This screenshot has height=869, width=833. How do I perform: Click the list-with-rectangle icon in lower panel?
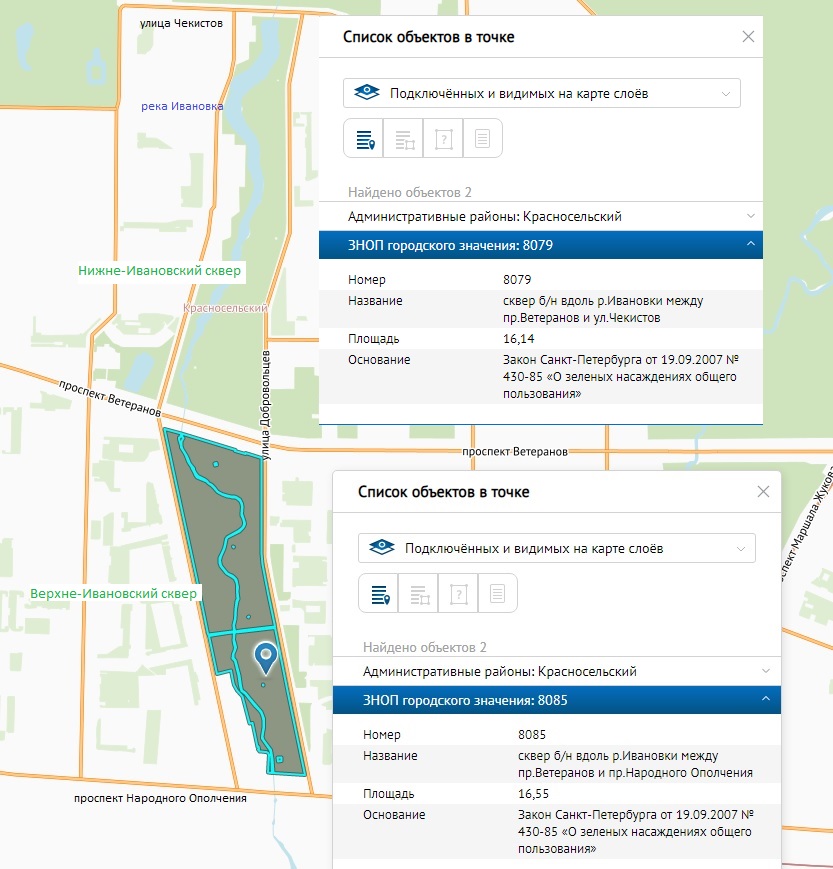click(x=419, y=594)
